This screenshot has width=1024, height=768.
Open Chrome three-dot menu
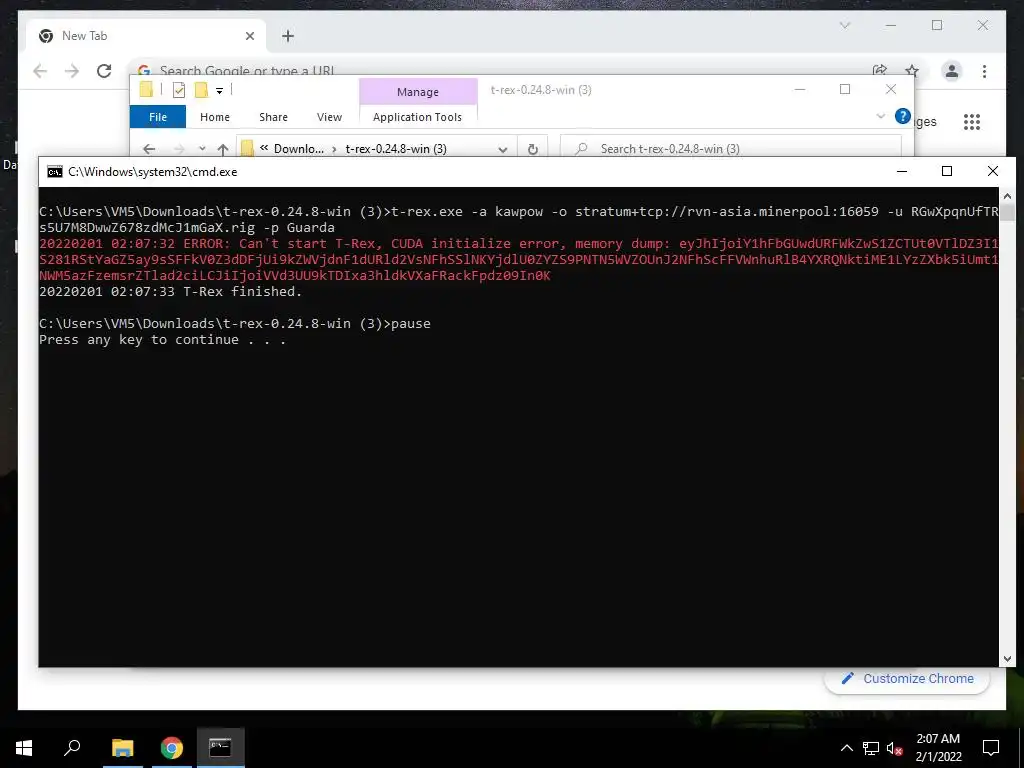point(984,71)
